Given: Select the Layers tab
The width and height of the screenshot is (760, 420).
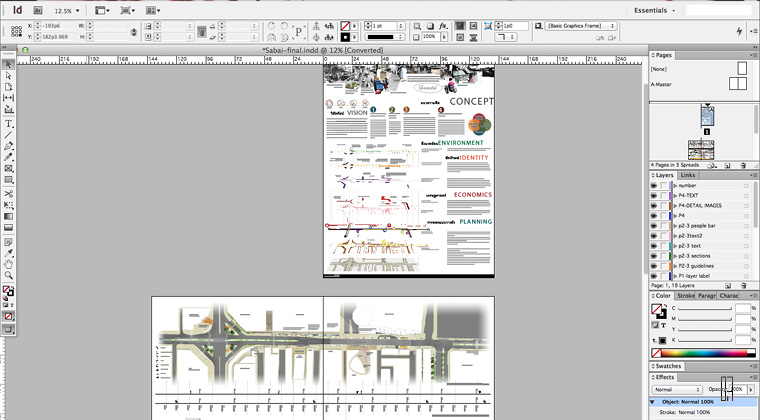Looking at the screenshot, I should coord(664,175).
